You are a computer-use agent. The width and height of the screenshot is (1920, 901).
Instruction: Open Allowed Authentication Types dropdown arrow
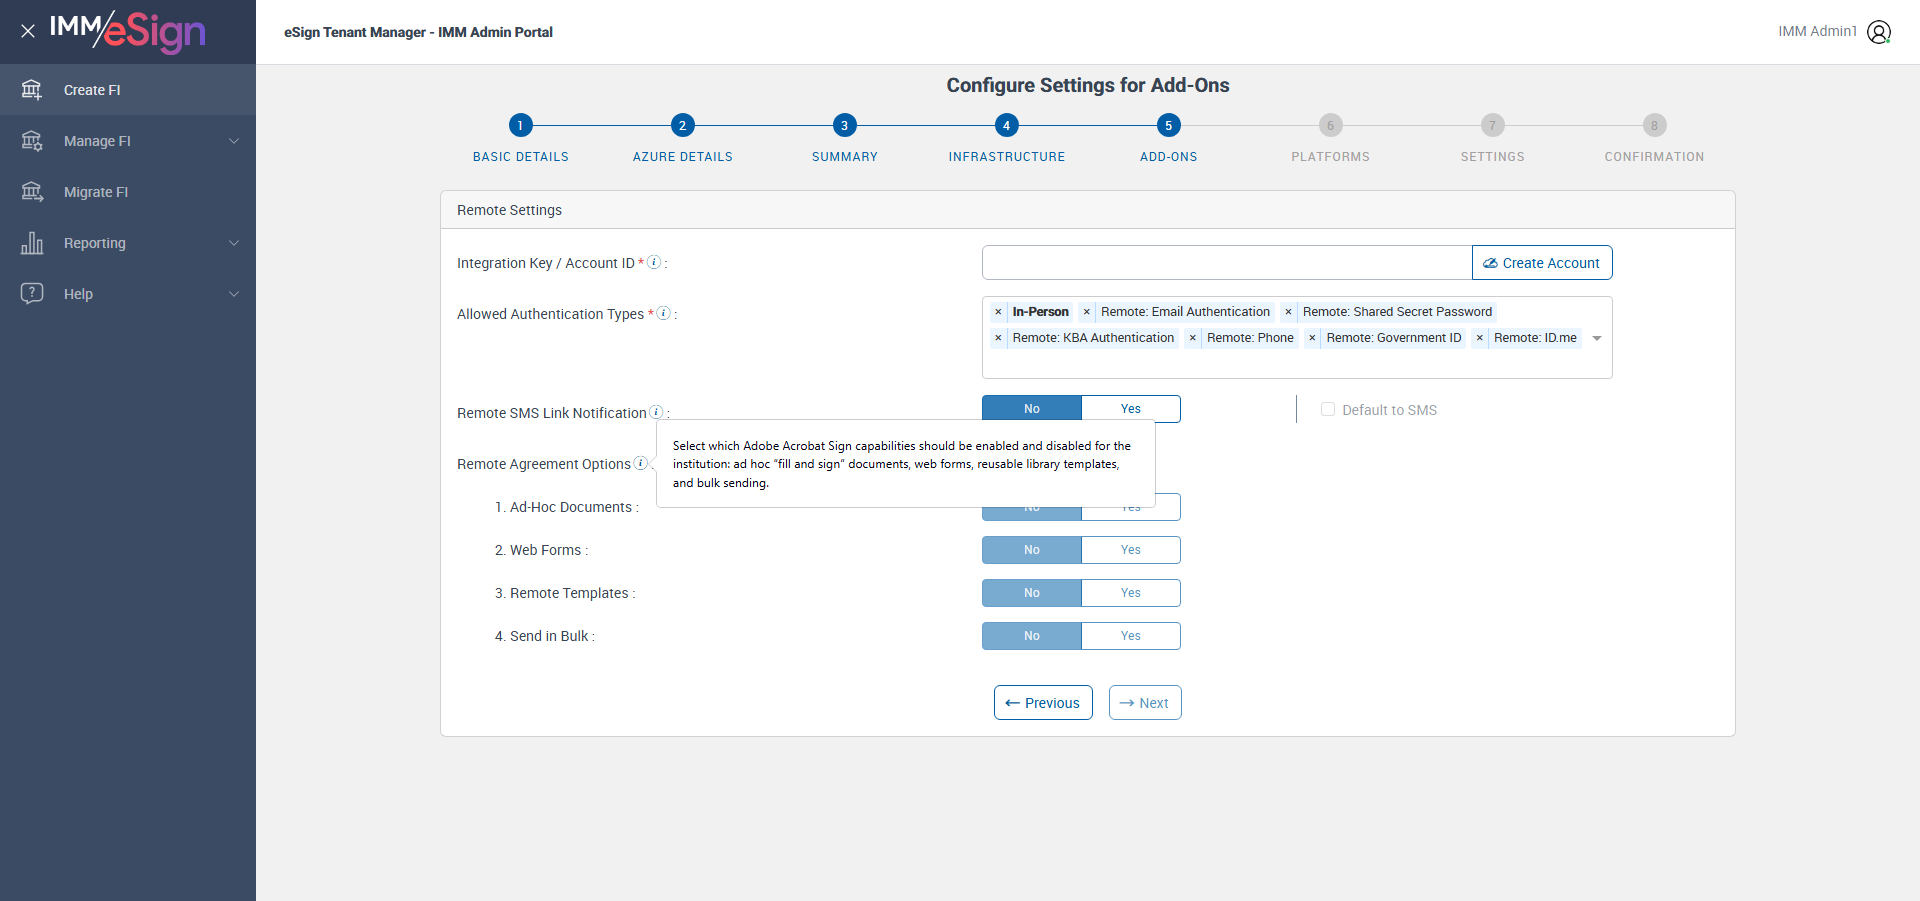click(1597, 338)
